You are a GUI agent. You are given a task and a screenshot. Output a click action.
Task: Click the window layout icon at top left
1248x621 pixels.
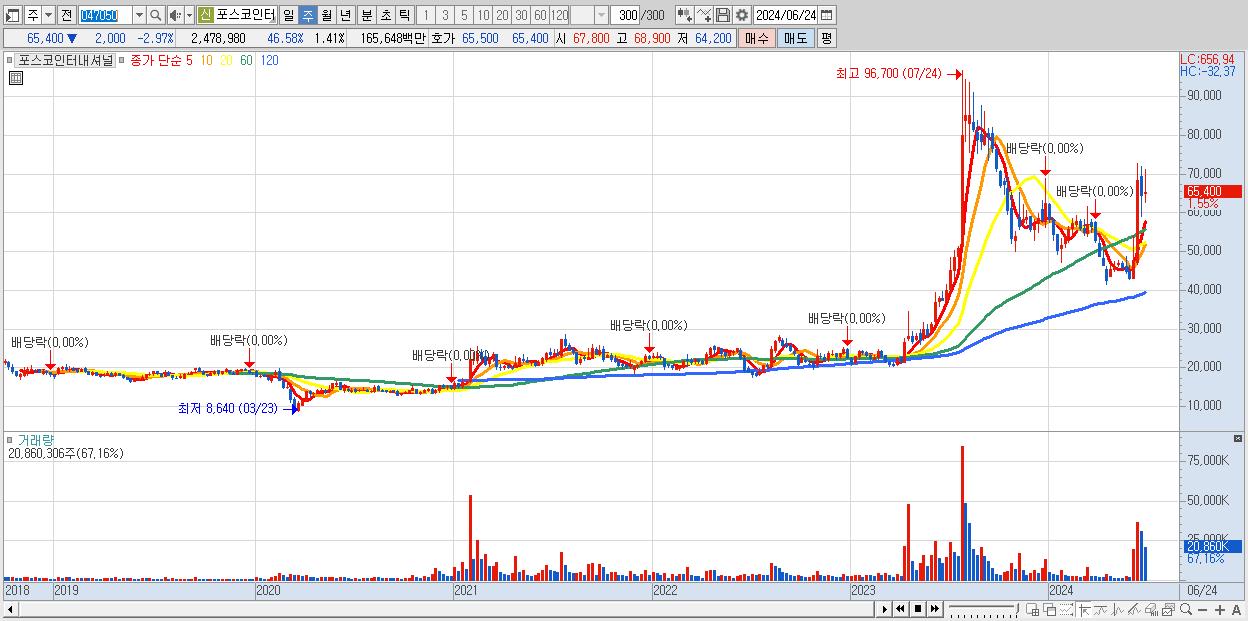click(x=13, y=15)
